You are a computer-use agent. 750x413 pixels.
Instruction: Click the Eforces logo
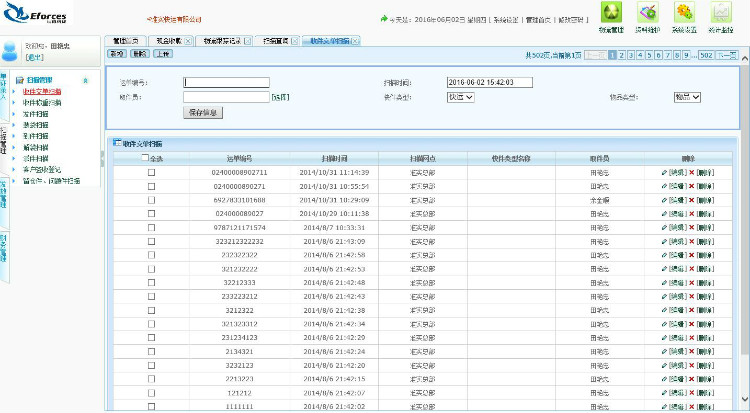tap(38, 16)
